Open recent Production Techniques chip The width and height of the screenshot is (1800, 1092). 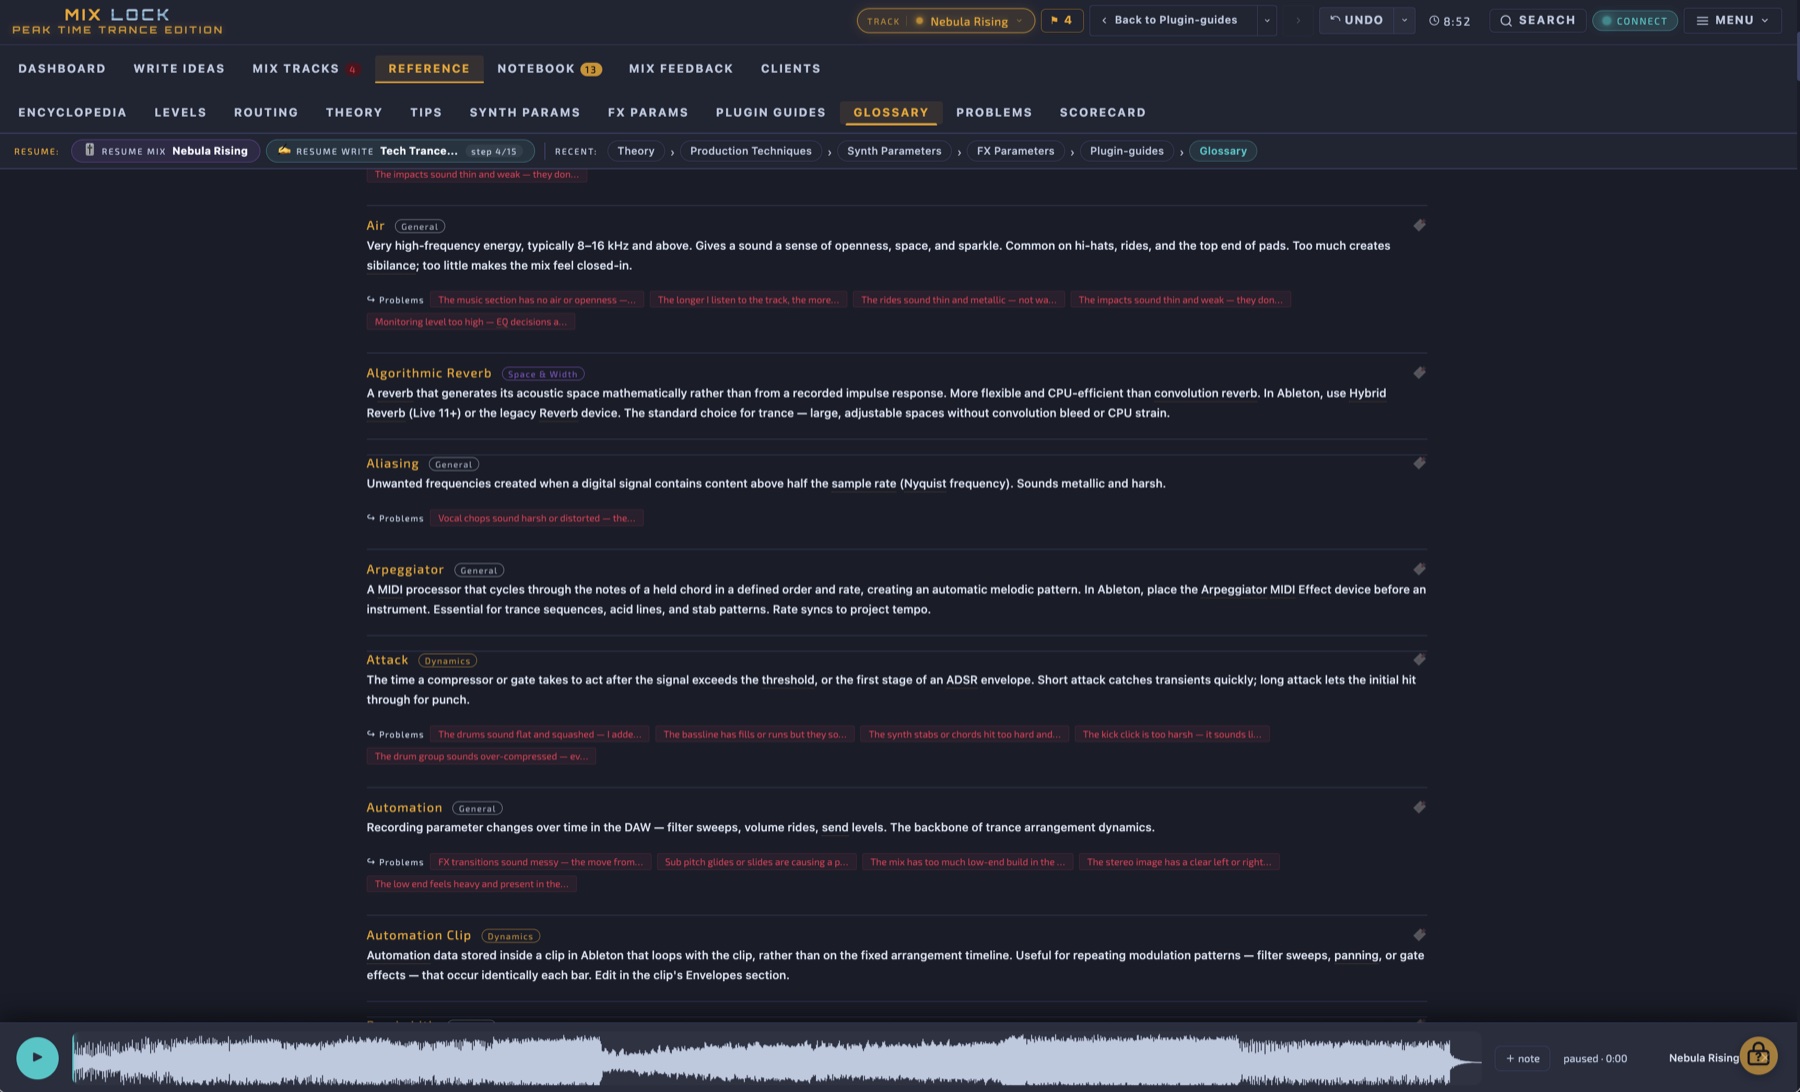point(751,151)
